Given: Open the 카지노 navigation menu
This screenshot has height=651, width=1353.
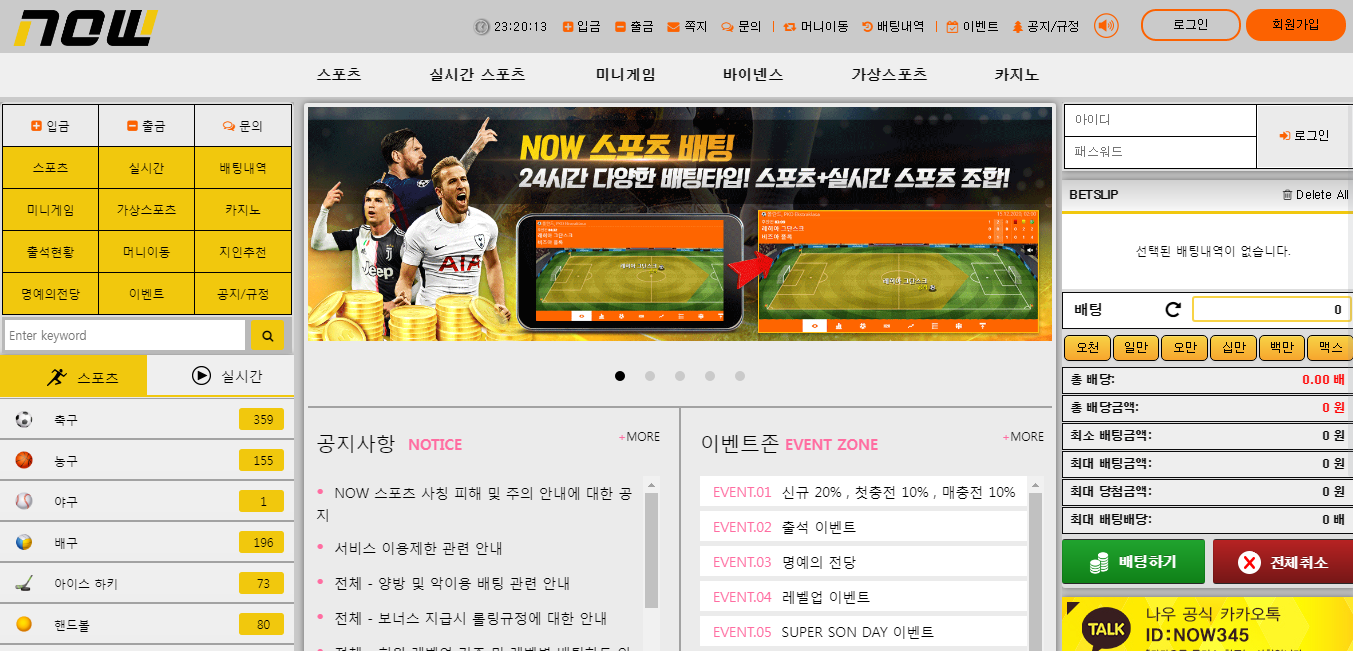Looking at the screenshot, I should pos(1016,75).
